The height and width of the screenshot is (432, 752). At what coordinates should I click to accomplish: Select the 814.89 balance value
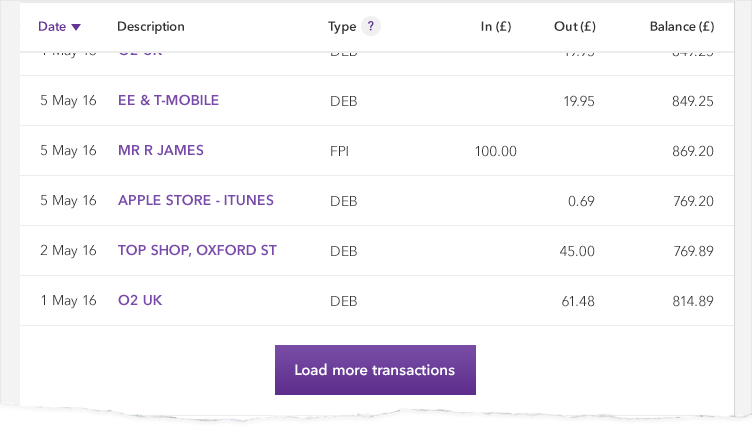[x=693, y=301]
